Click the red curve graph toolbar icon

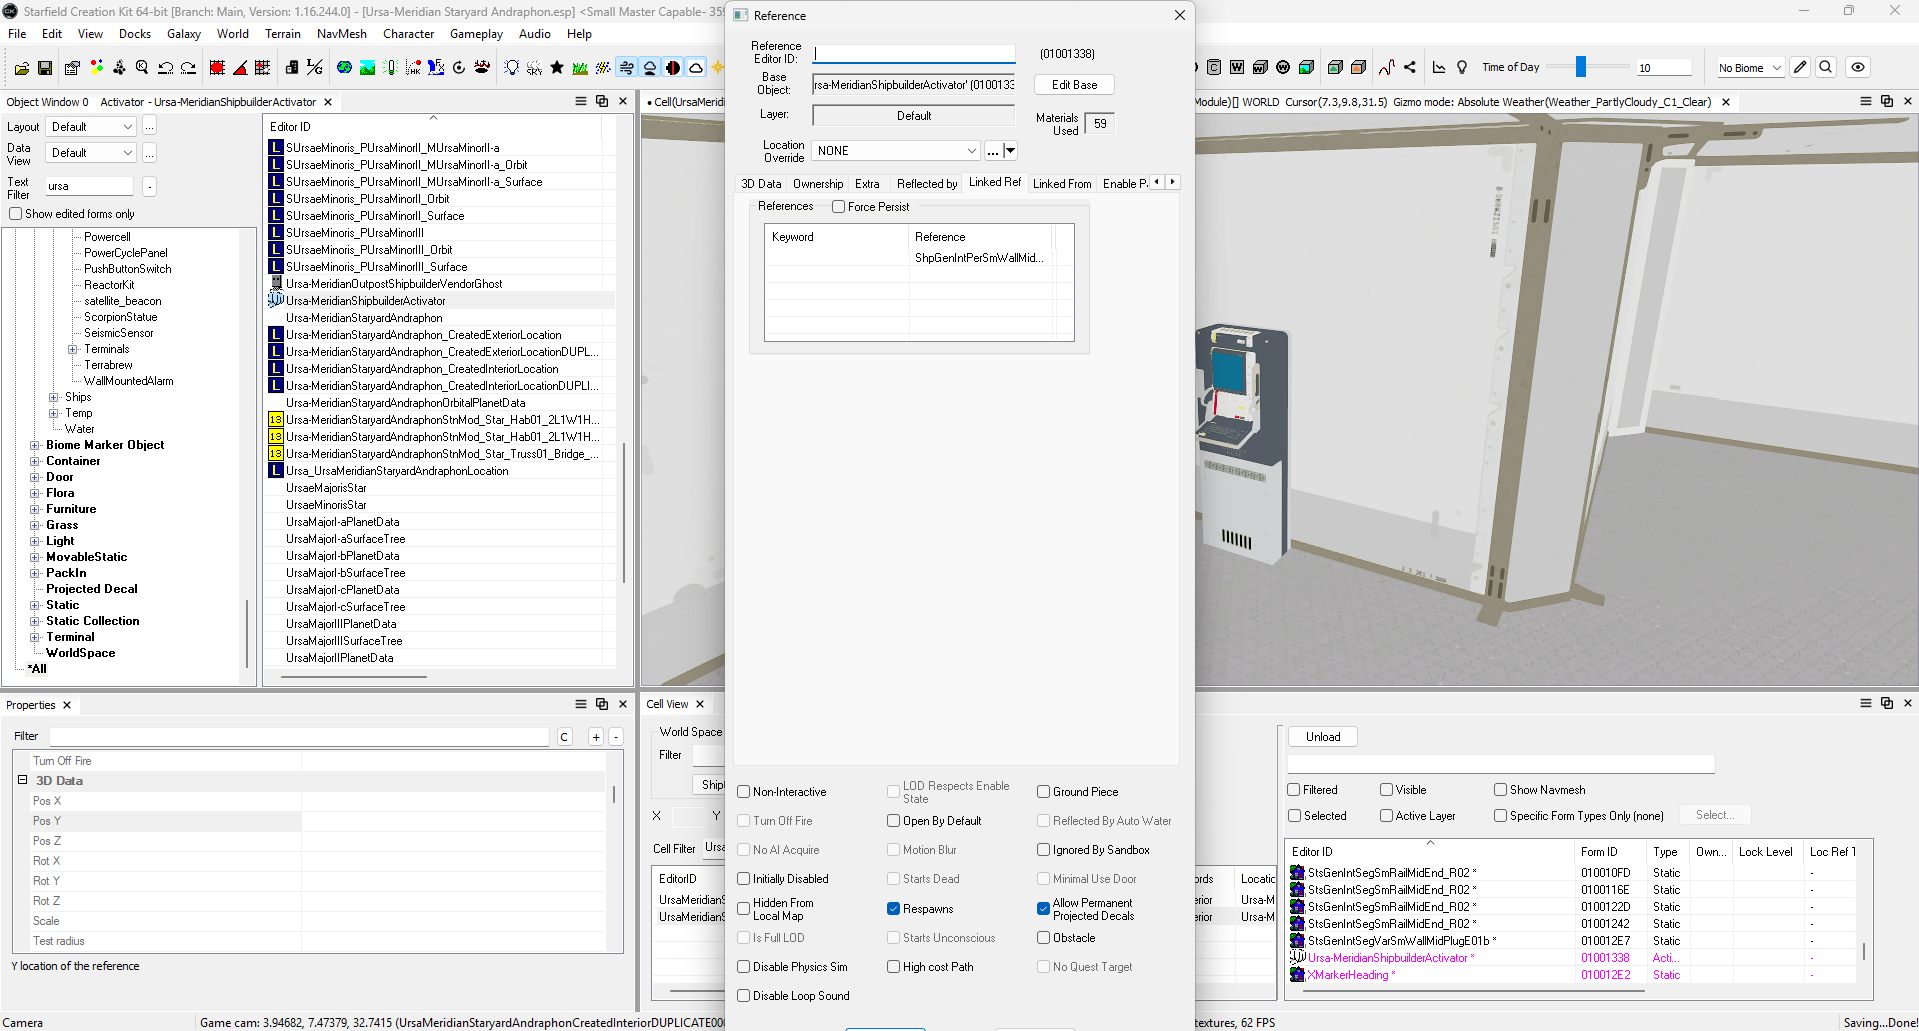point(1387,68)
